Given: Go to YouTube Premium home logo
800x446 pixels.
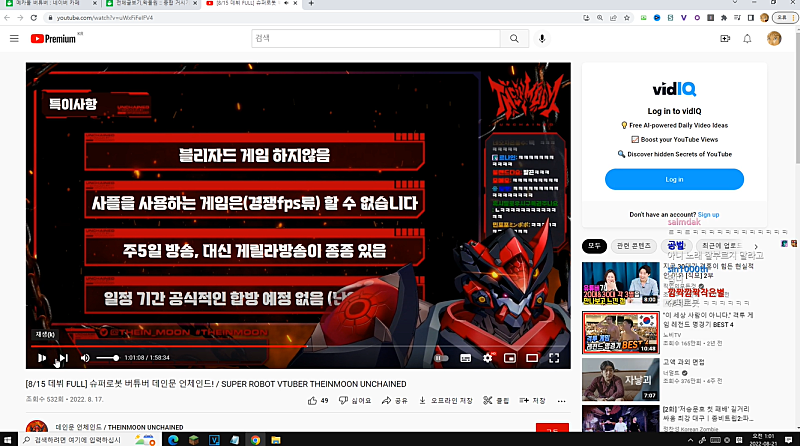Looking at the screenshot, I should [x=53, y=39].
